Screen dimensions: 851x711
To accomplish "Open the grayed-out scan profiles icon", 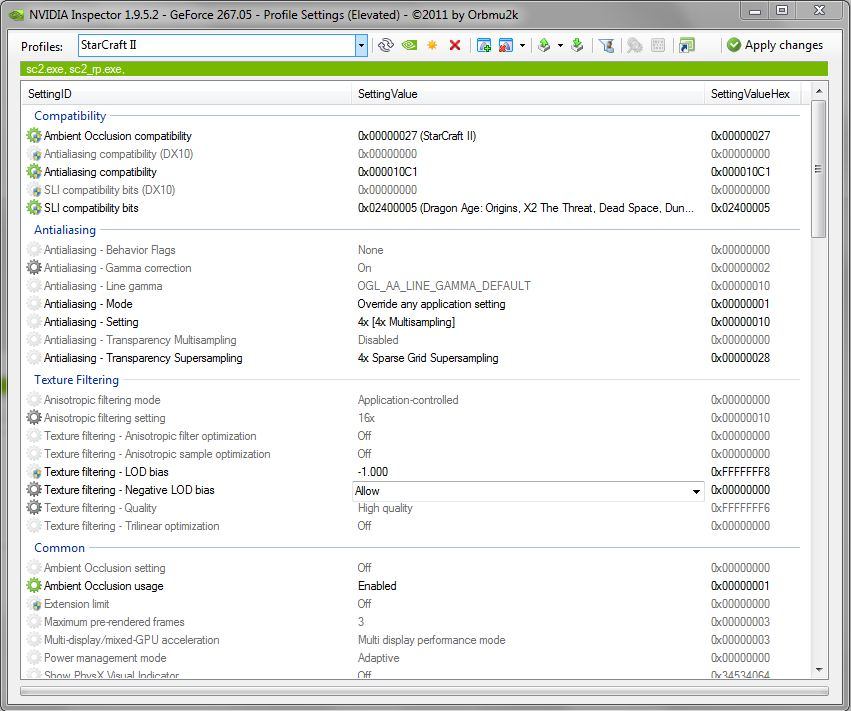I will click(634, 45).
